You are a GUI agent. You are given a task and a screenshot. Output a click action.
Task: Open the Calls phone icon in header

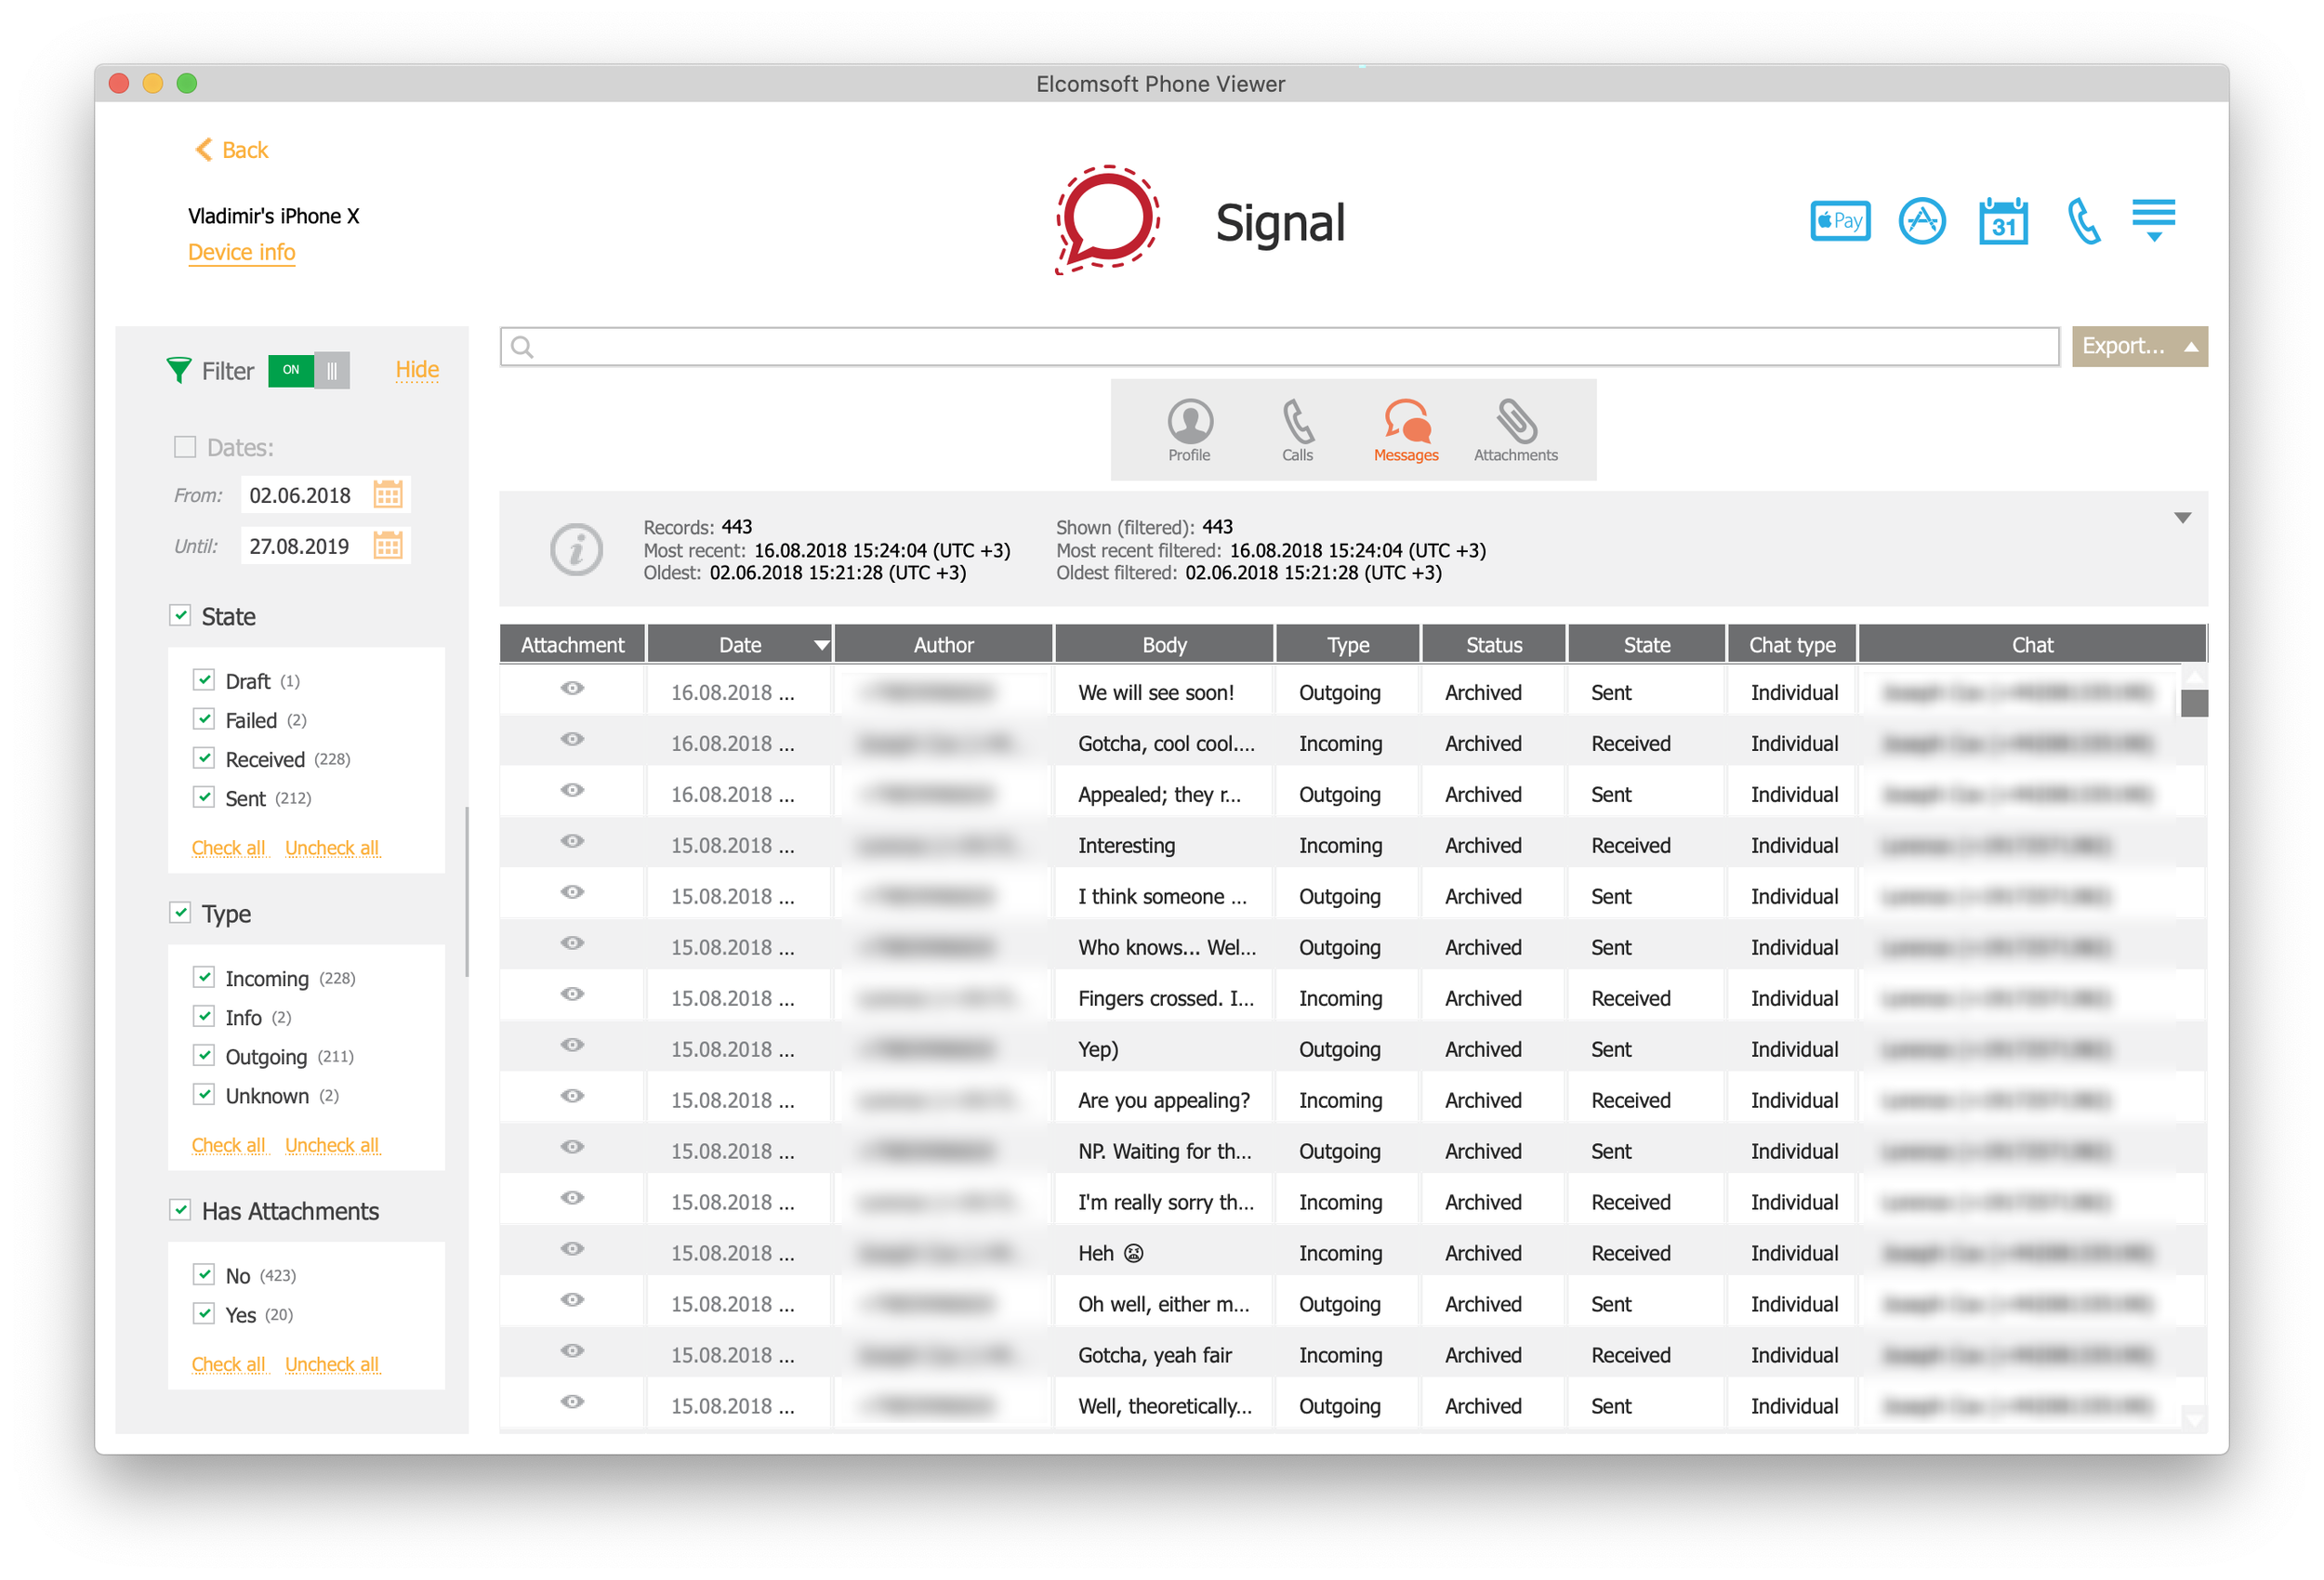coord(2083,221)
